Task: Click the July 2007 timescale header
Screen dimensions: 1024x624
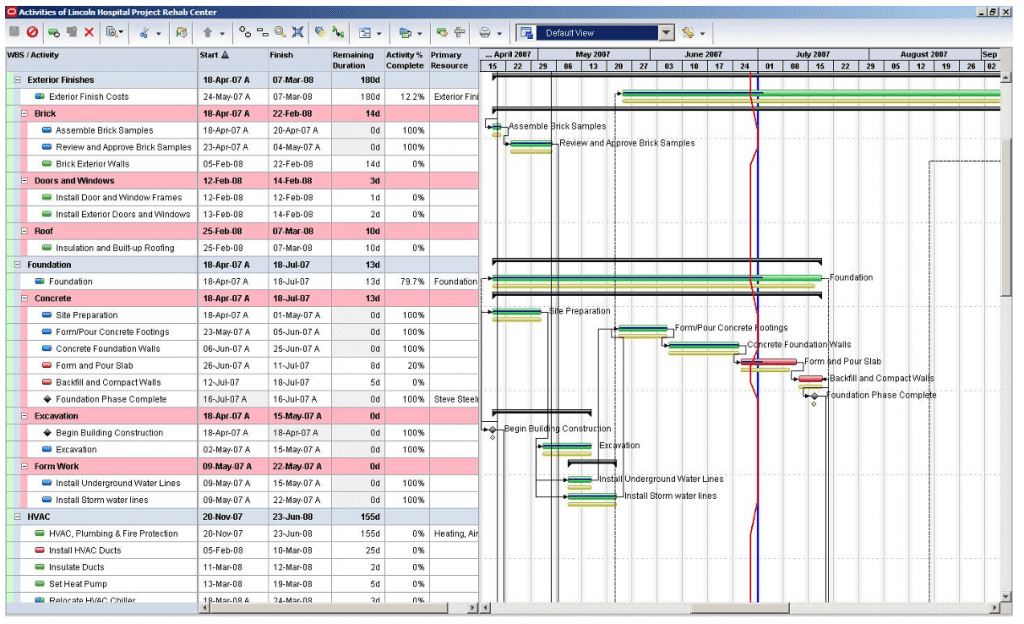Action: pos(813,54)
